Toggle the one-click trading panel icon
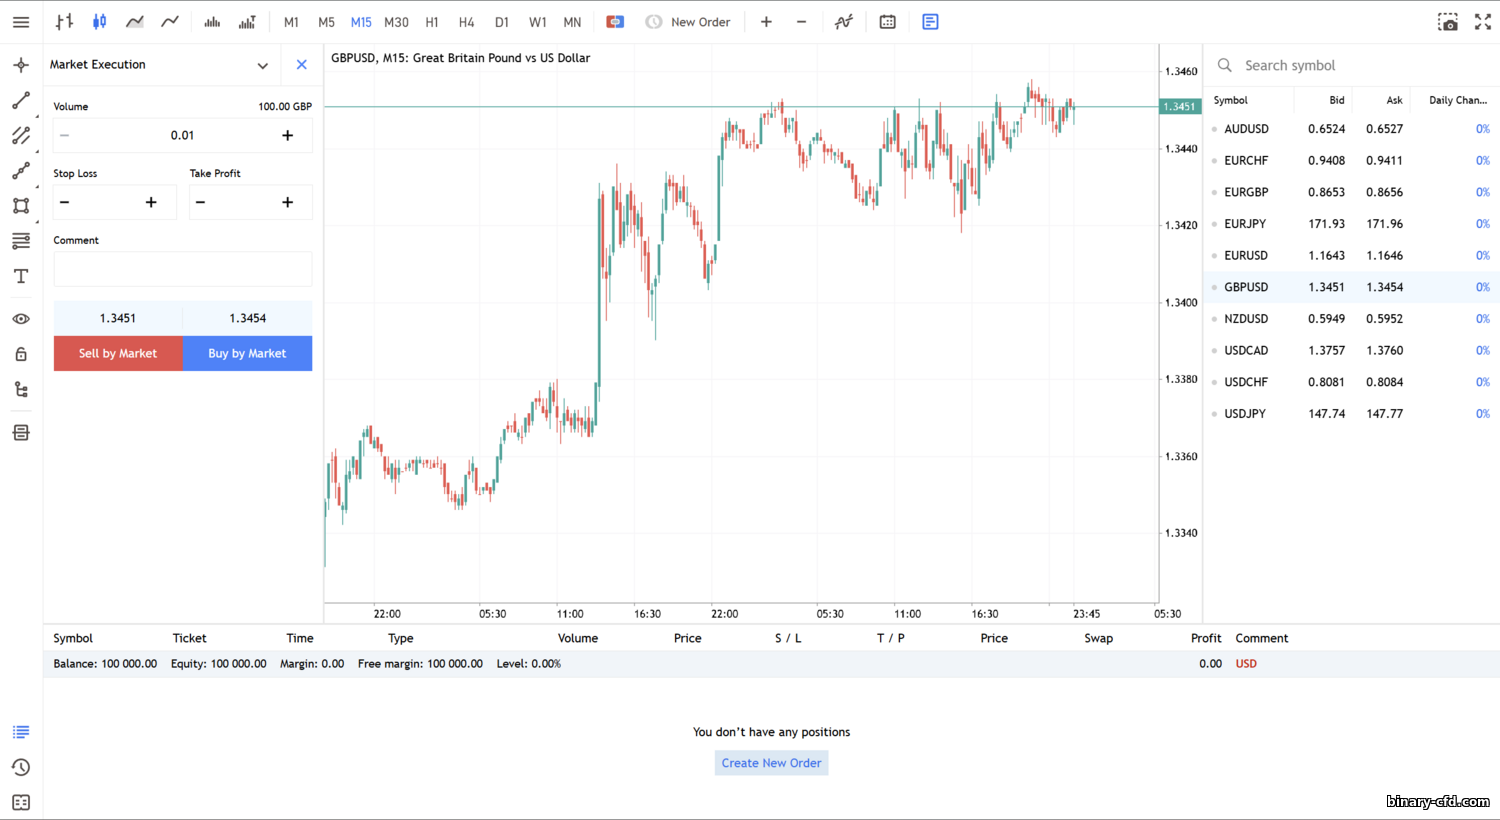 [x=930, y=22]
